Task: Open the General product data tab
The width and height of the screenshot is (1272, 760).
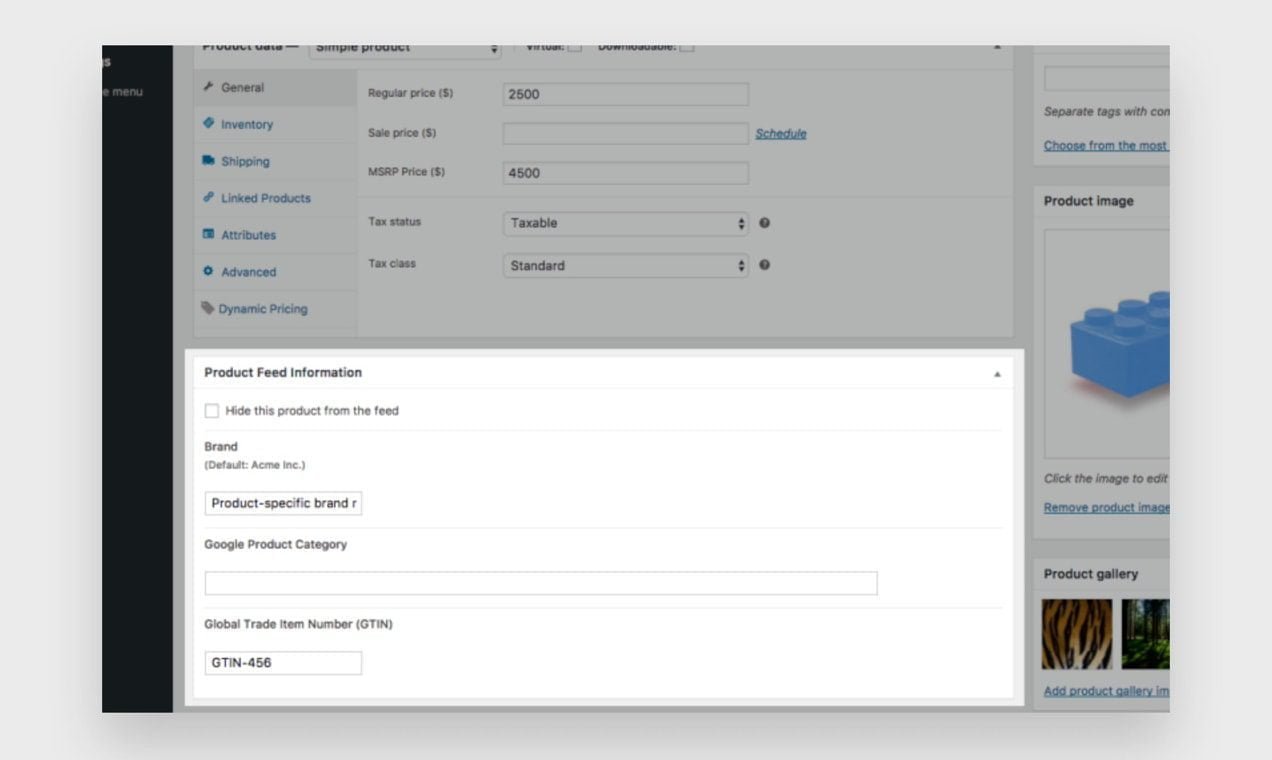Action: 275,88
